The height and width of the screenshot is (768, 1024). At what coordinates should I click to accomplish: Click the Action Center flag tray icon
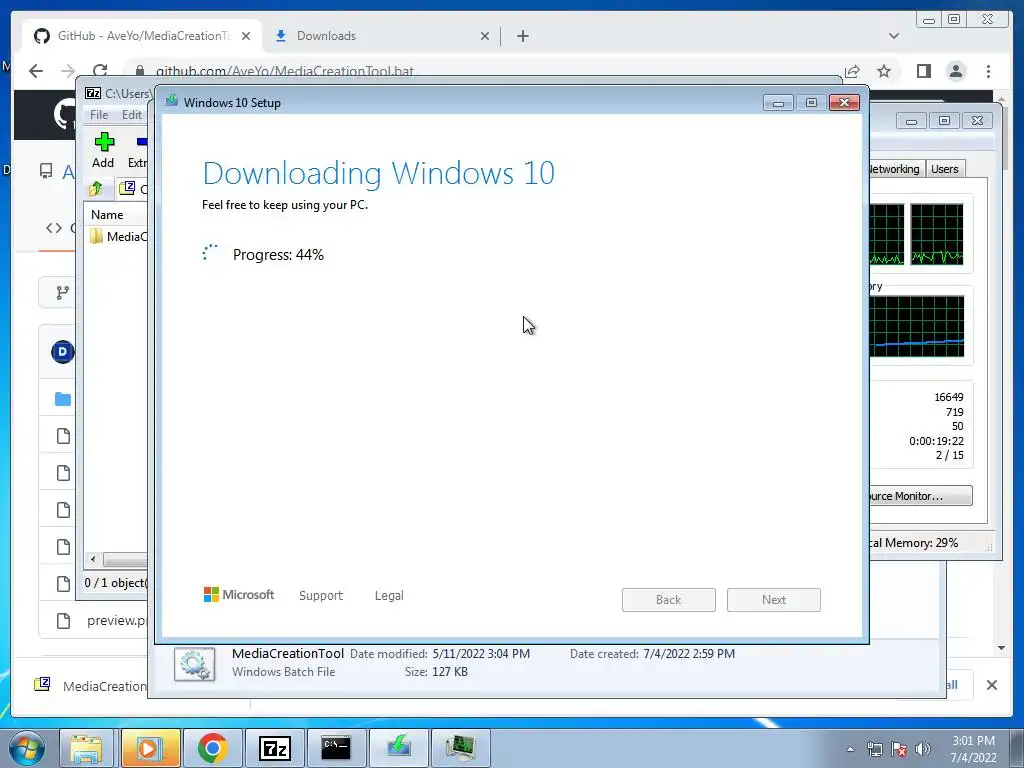[x=899, y=749]
